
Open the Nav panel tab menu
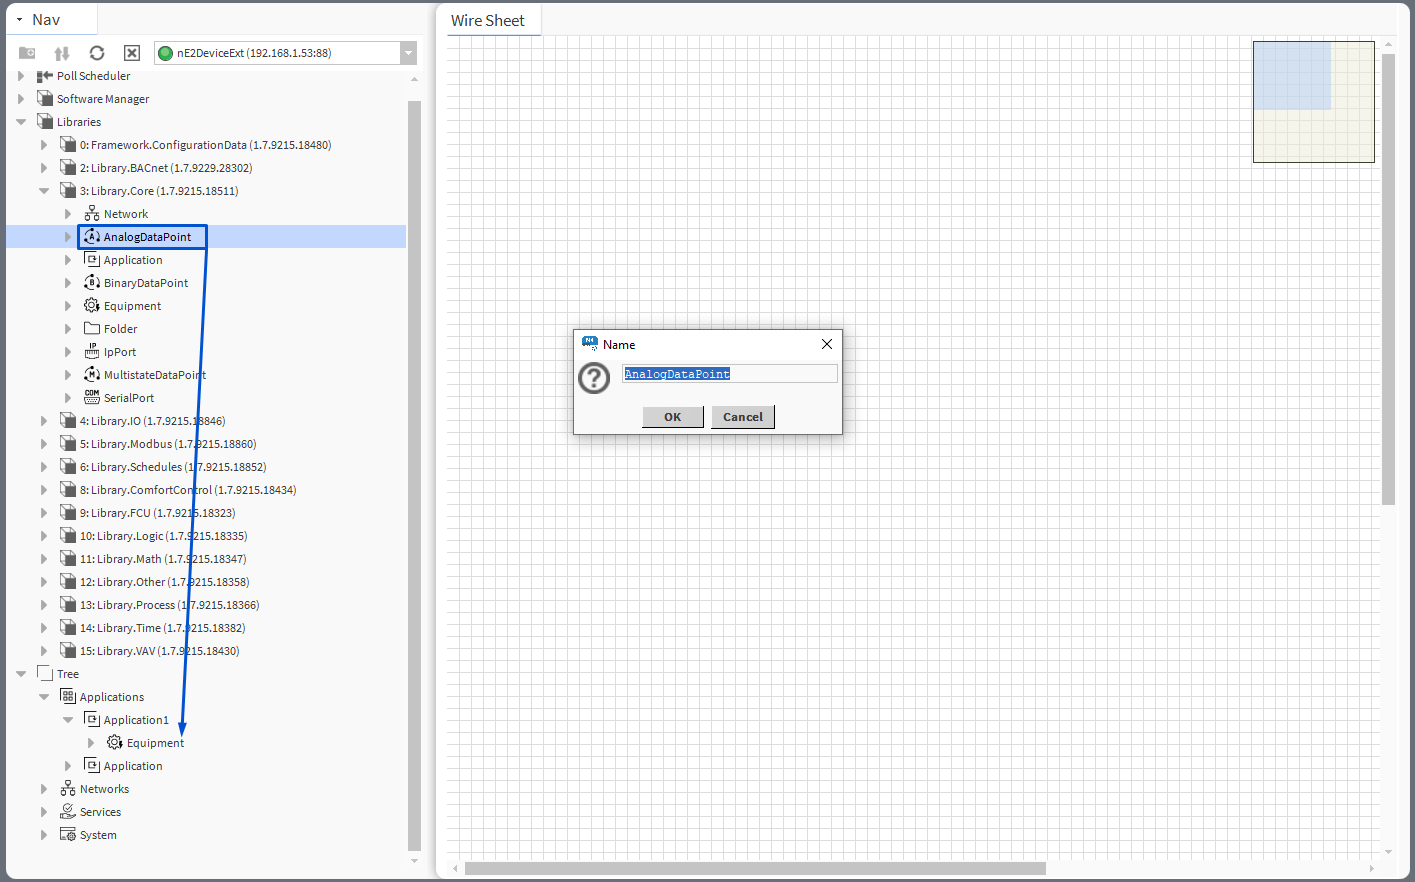(x=19, y=20)
